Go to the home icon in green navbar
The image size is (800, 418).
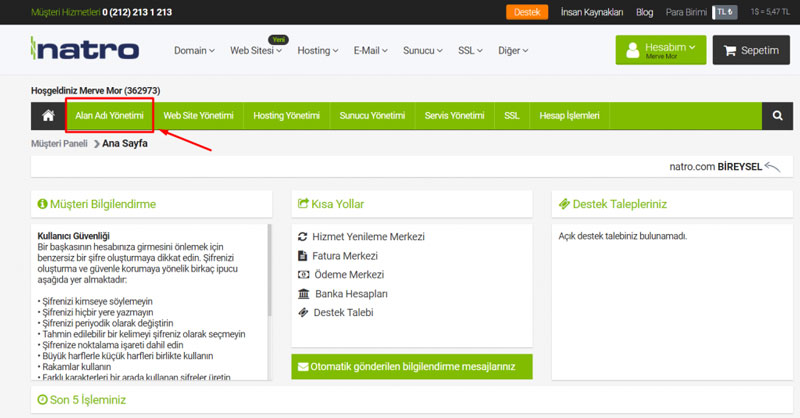pos(48,116)
